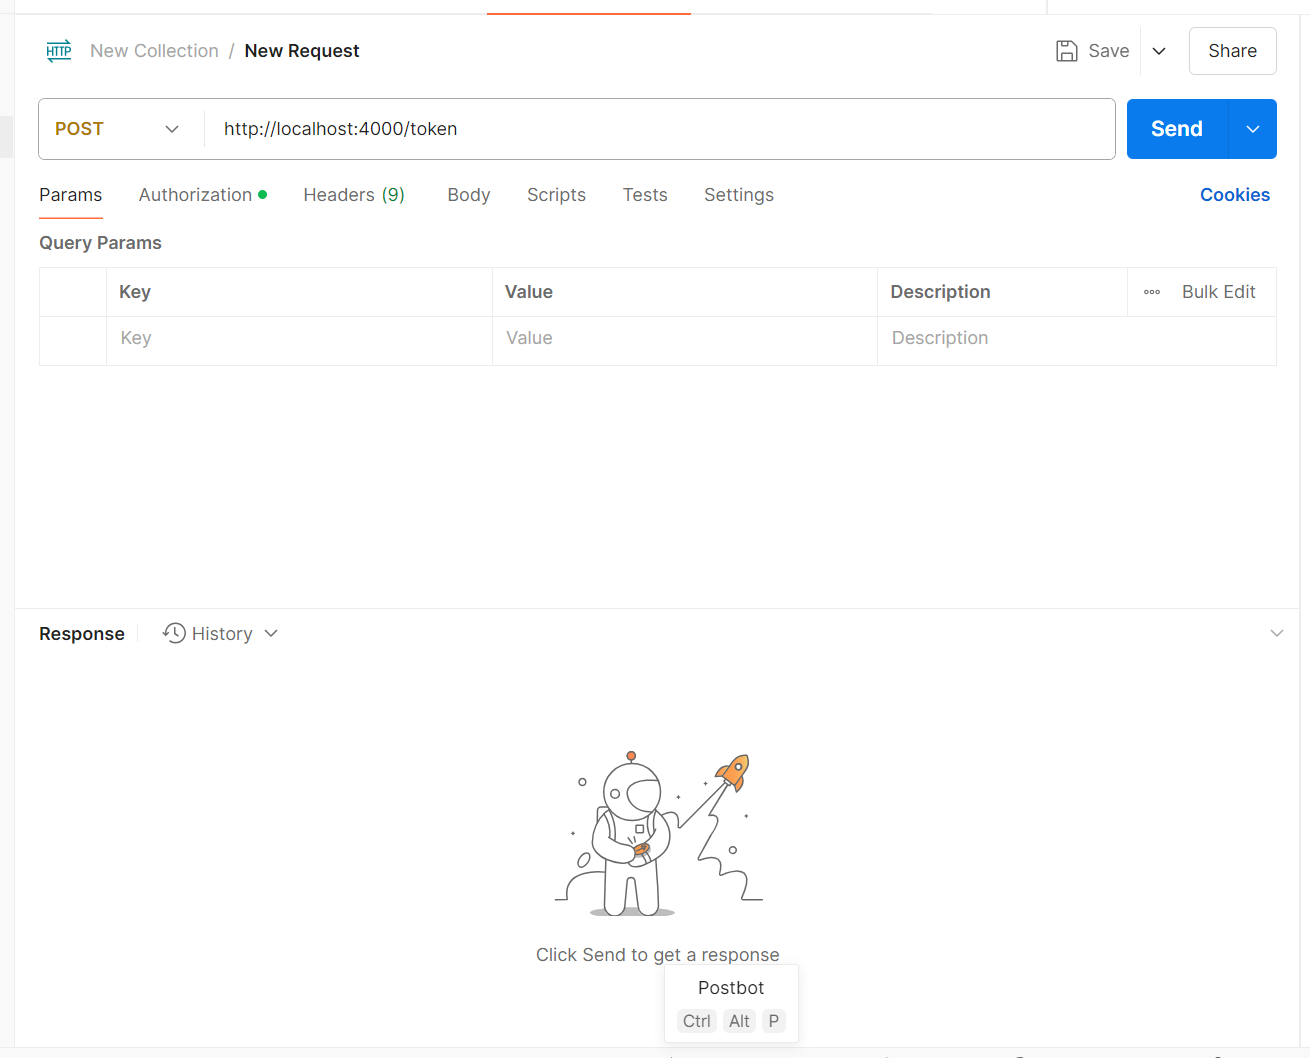The width and height of the screenshot is (1310, 1058).
Task: Click the History clock icon
Action: (x=174, y=633)
